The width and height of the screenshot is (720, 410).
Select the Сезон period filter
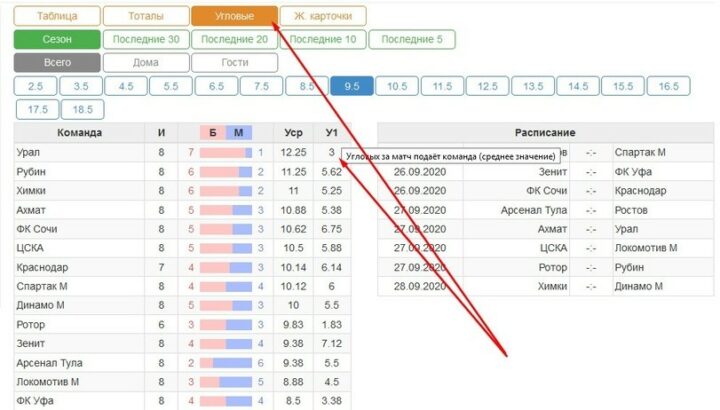[x=57, y=39]
